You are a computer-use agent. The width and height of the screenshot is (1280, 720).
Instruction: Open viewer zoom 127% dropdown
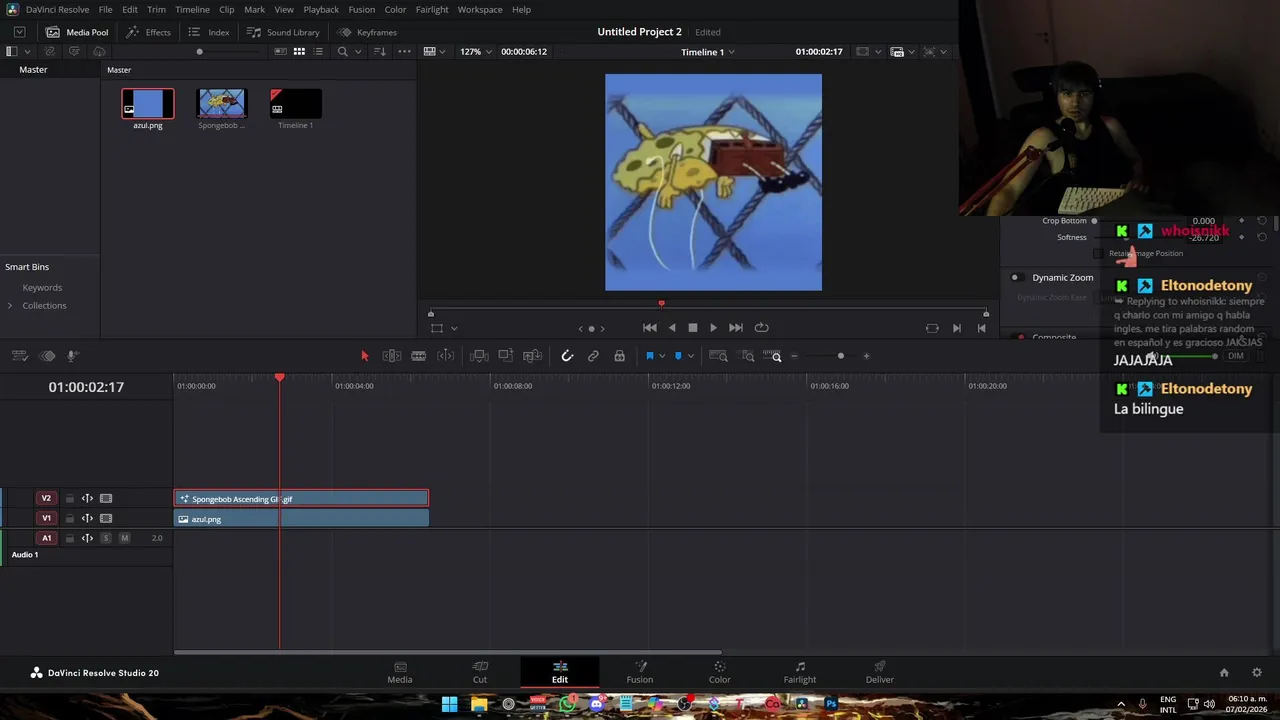[475, 51]
